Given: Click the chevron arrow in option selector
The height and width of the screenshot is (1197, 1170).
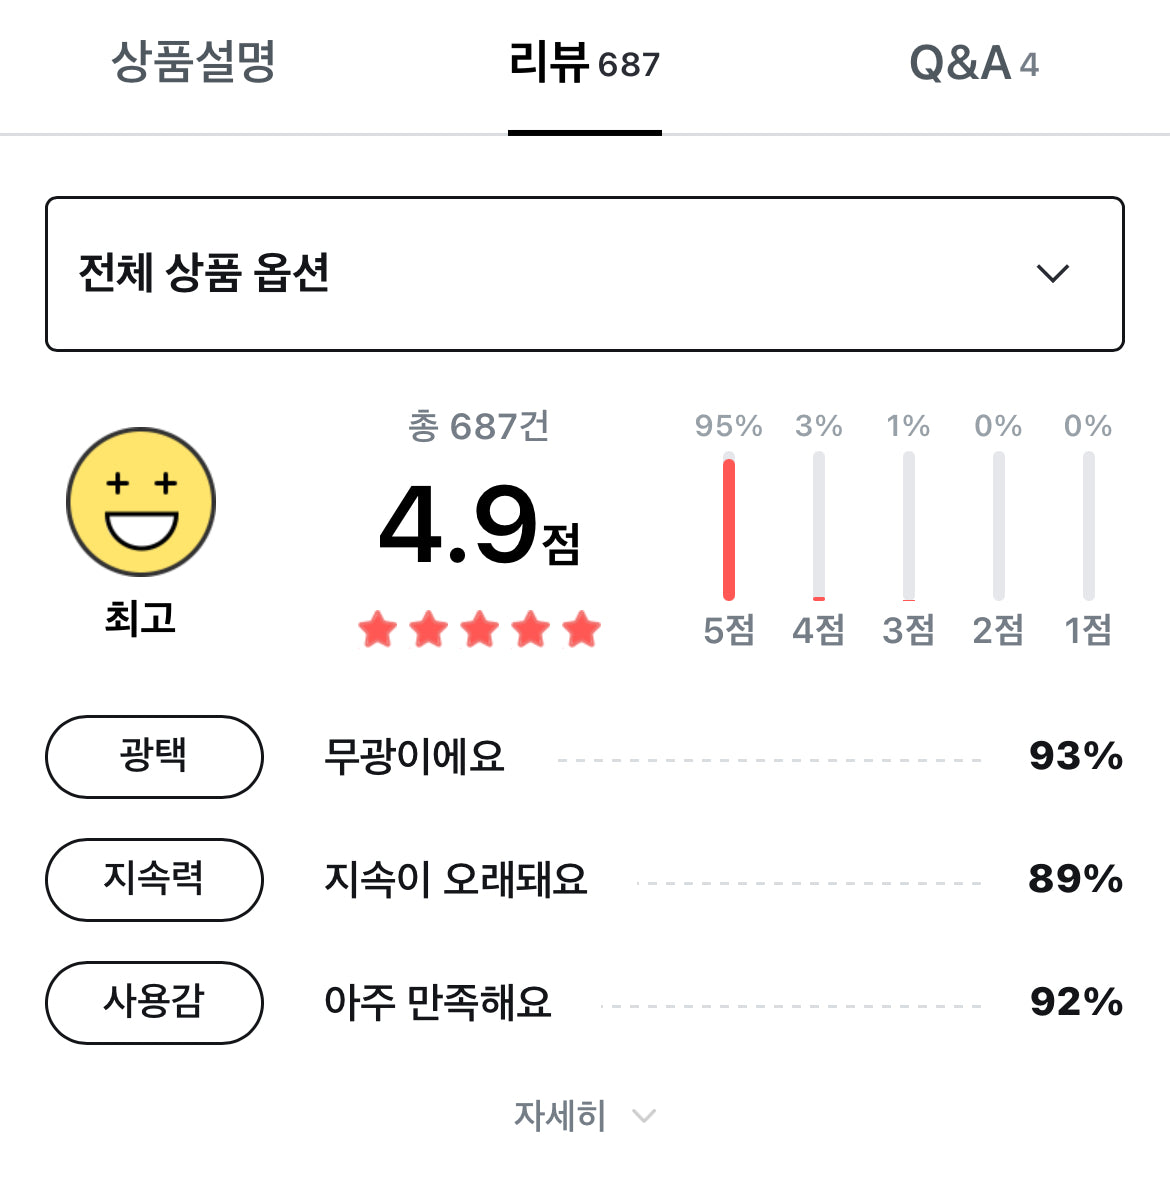Looking at the screenshot, I should tap(1052, 273).
